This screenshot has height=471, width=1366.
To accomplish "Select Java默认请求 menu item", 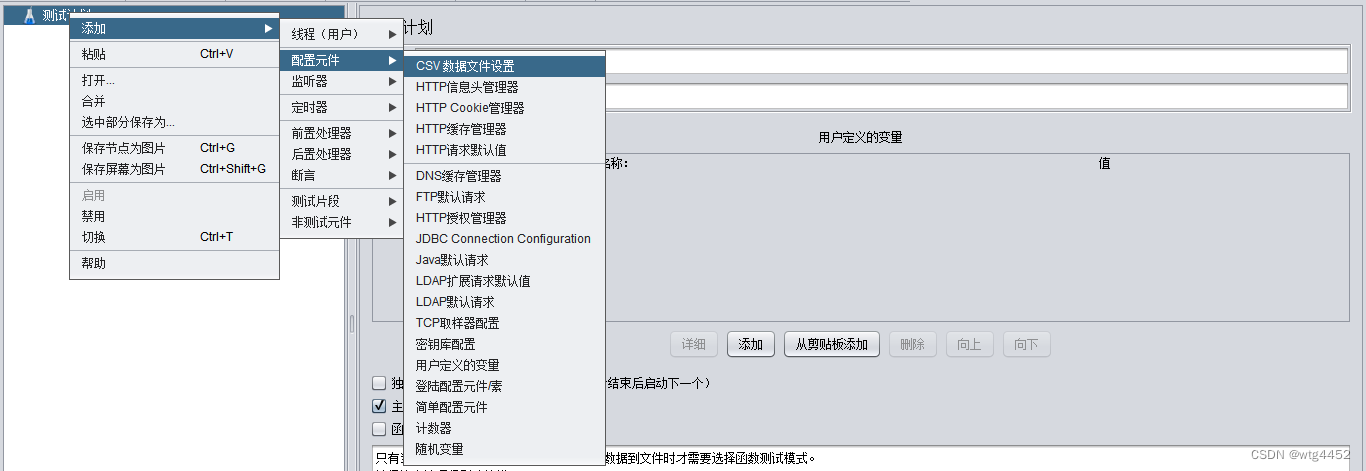I will coord(505,260).
